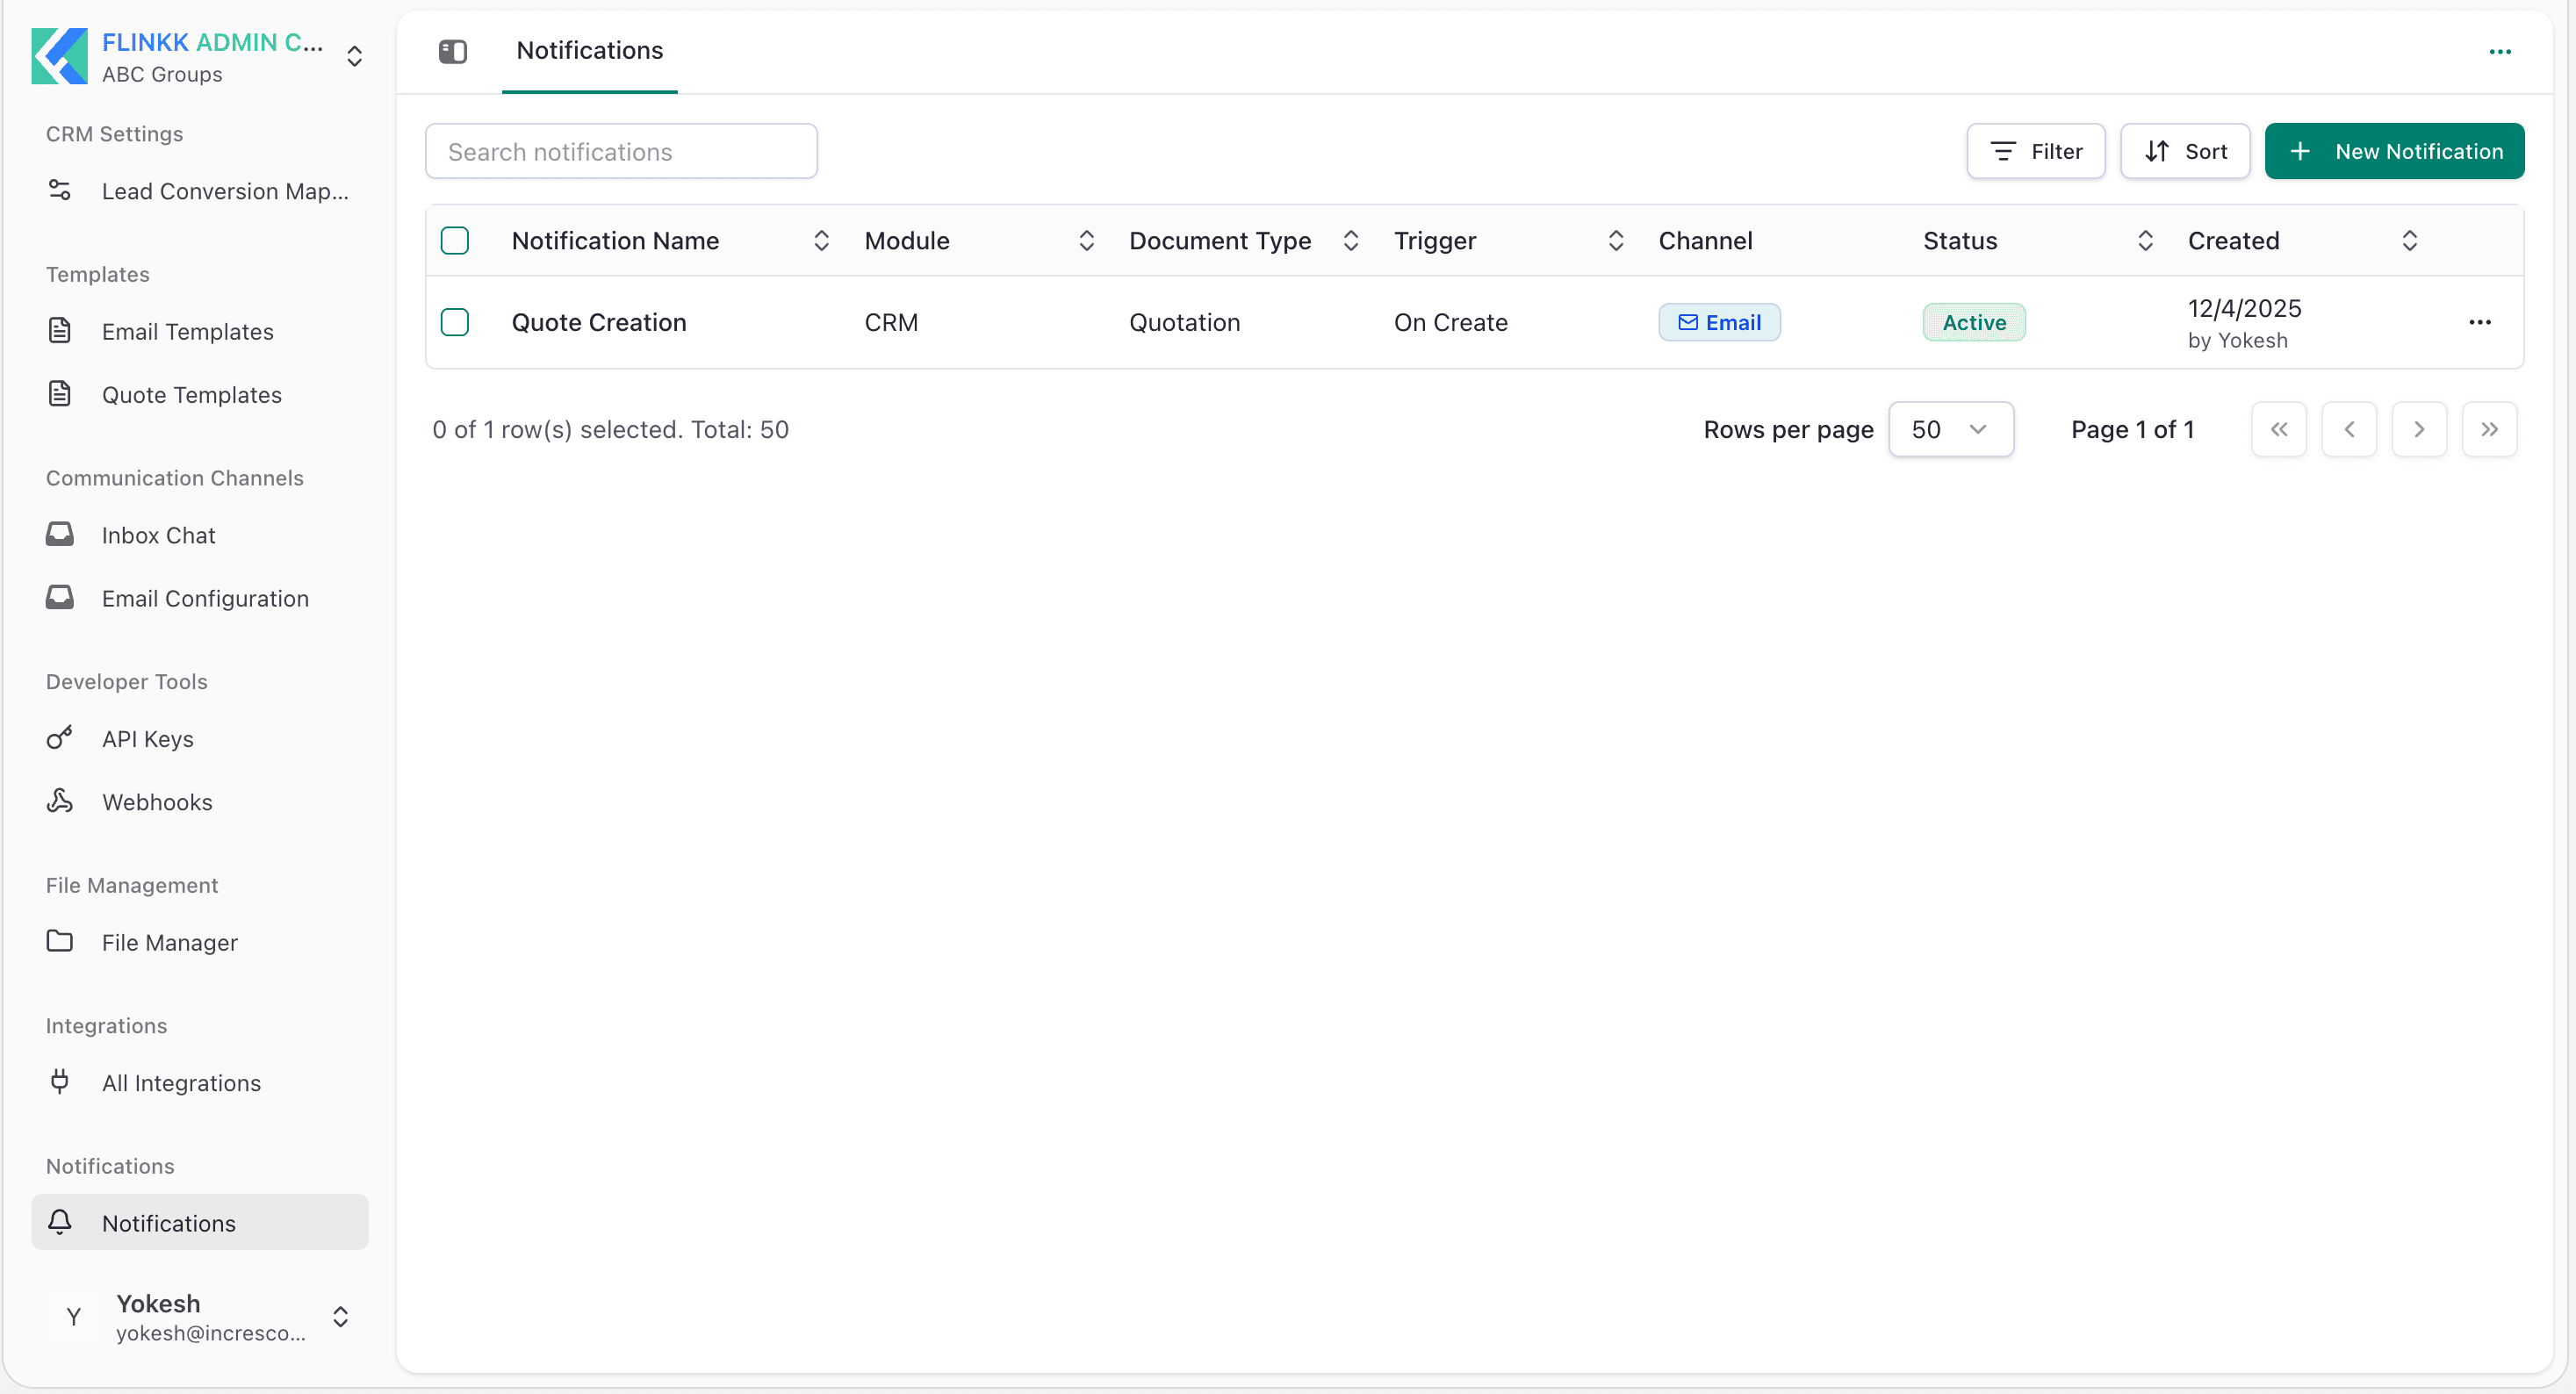Open the top-right more options menu
This screenshot has width=2576, height=1394.
[x=2499, y=52]
